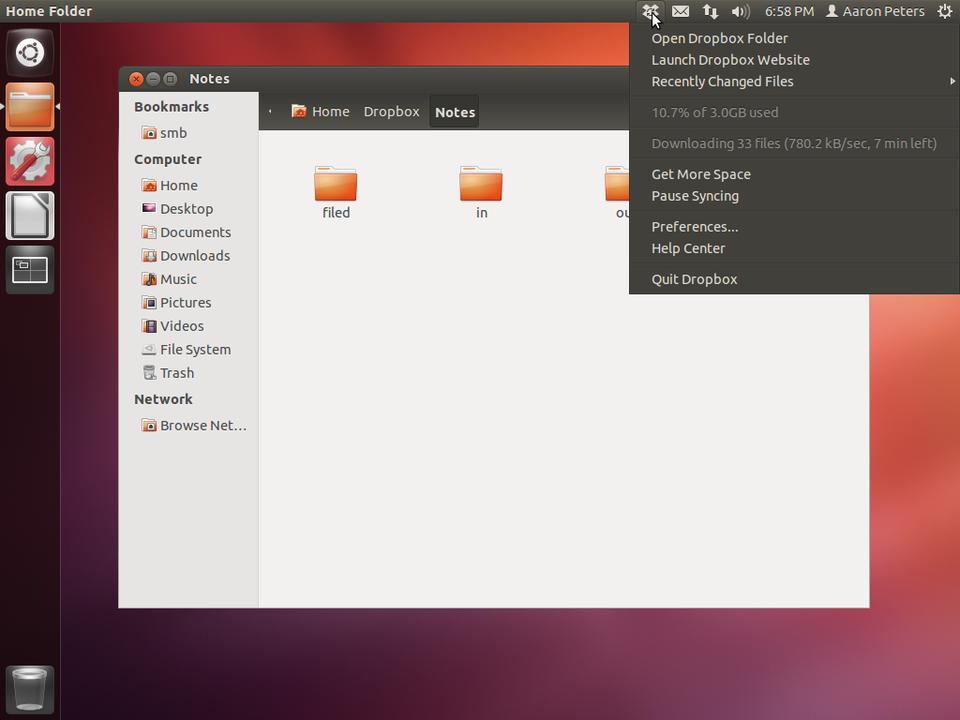Open the network connections indicator
This screenshot has width=960, height=720.
pyautogui.click(x=710, y=12)
